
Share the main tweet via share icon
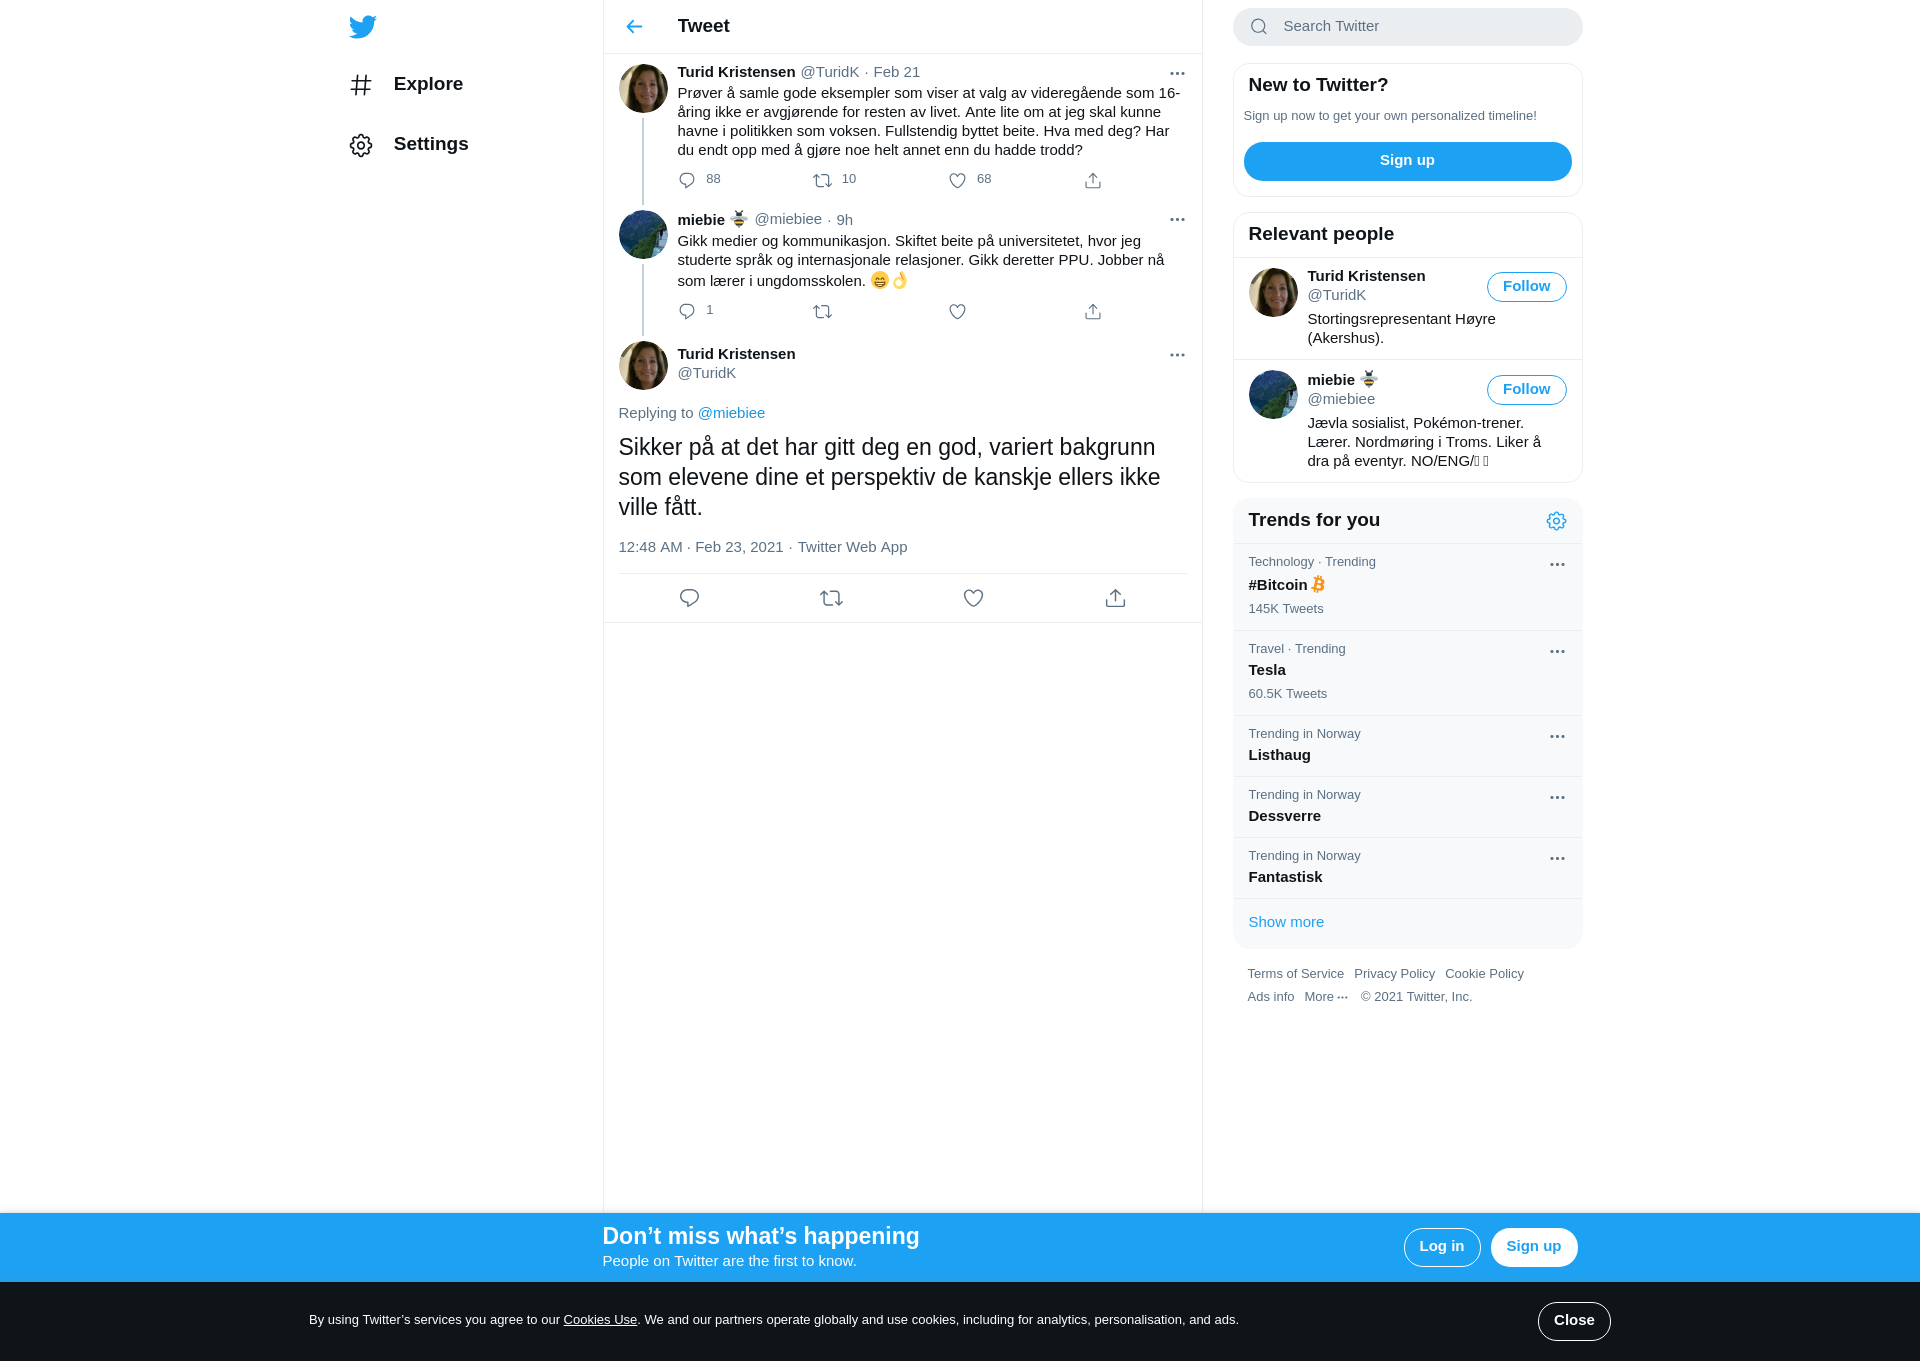point(1115,598)
